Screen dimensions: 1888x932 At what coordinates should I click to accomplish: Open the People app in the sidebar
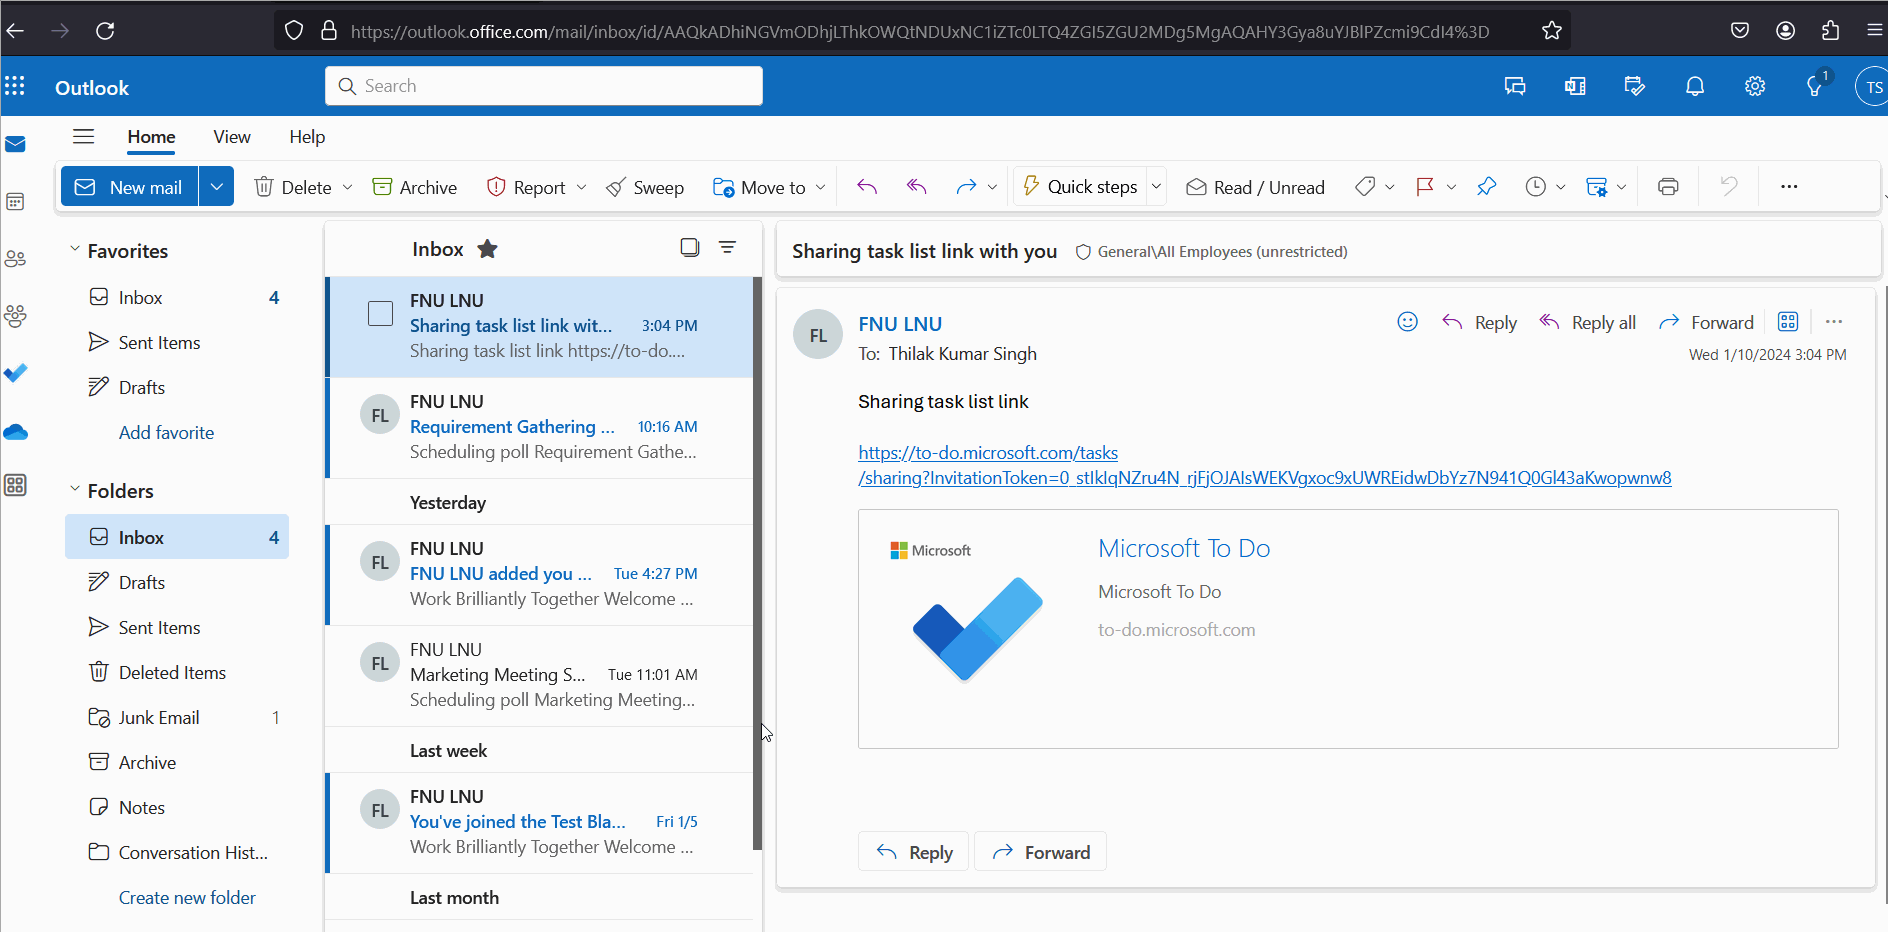tap(16, 258)
